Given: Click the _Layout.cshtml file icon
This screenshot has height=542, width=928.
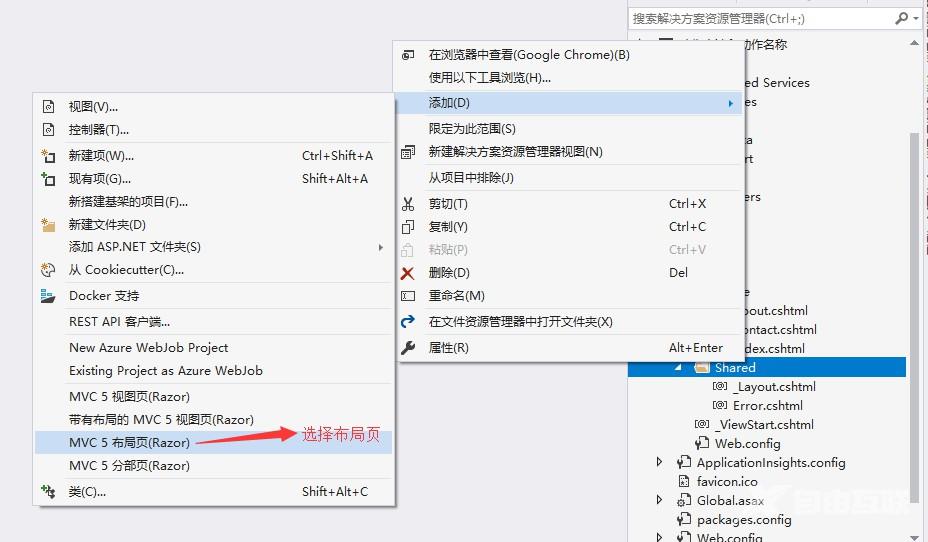Looking at the screenshot, I should (x=720, y=386).
